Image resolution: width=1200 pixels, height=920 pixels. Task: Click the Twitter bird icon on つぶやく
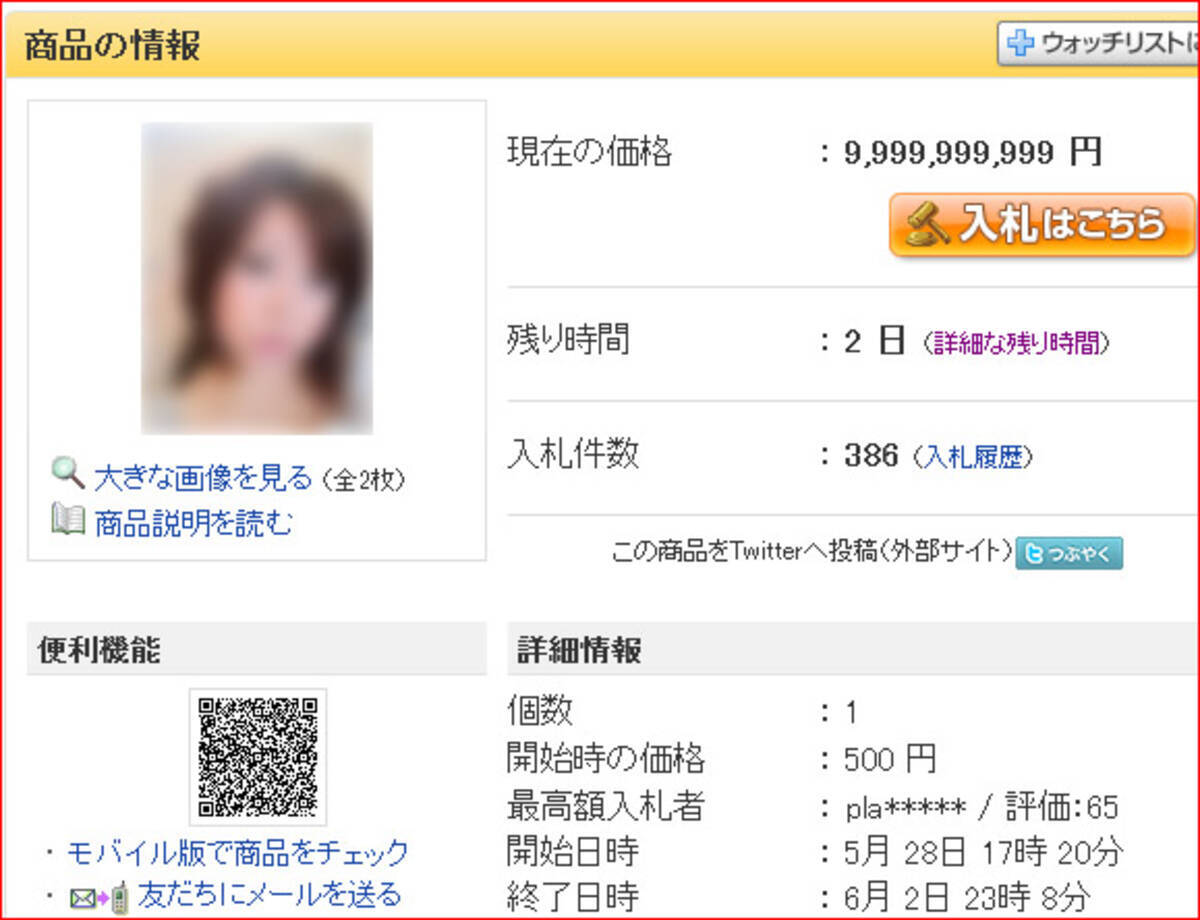(x=1035, y=553)
